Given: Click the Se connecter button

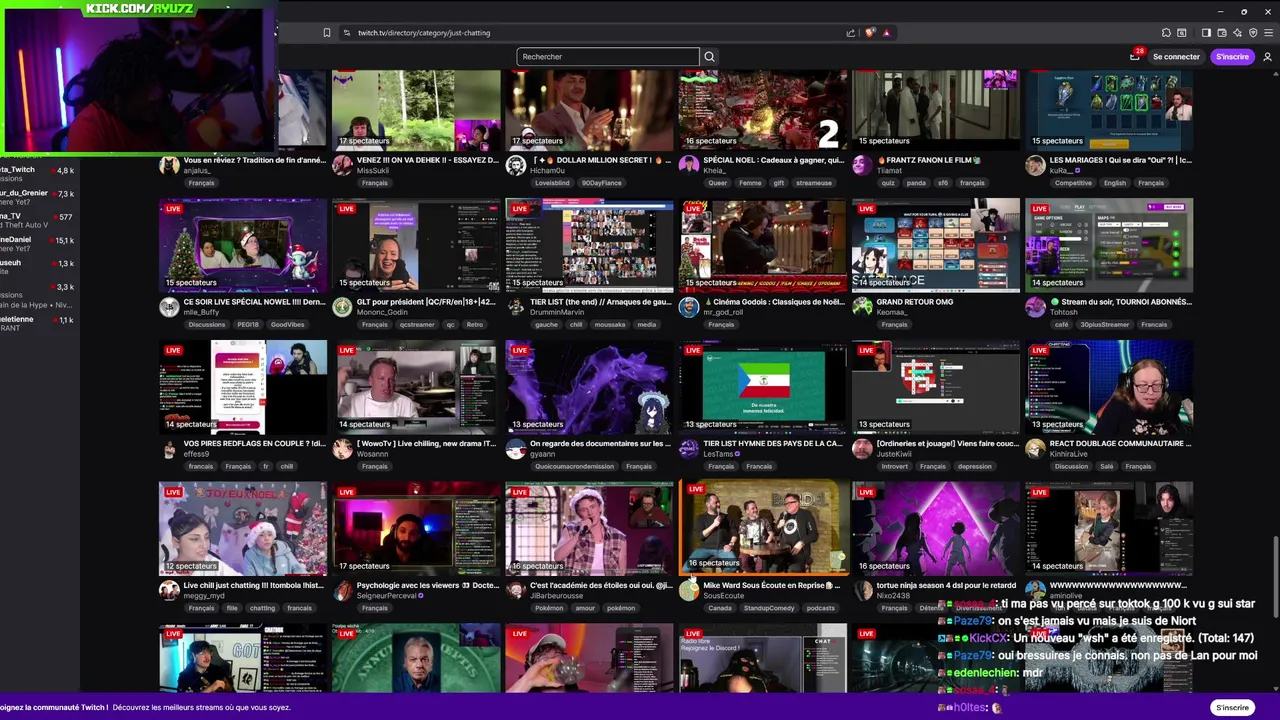Looking at the screenshot, I should pyautogui.click(x=1176, y=57).
